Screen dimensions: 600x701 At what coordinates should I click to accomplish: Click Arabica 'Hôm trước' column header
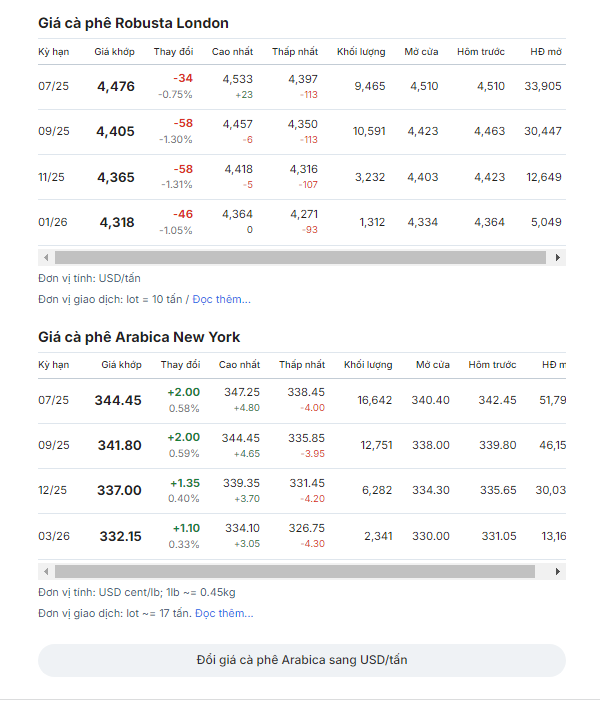(x=492, y=365)
